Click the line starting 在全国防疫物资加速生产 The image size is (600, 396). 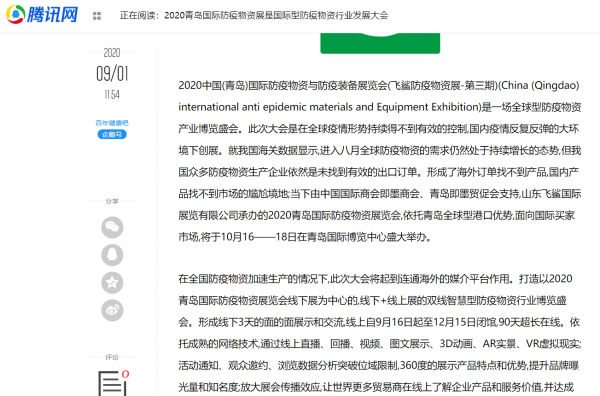click(x=375, y=279)
